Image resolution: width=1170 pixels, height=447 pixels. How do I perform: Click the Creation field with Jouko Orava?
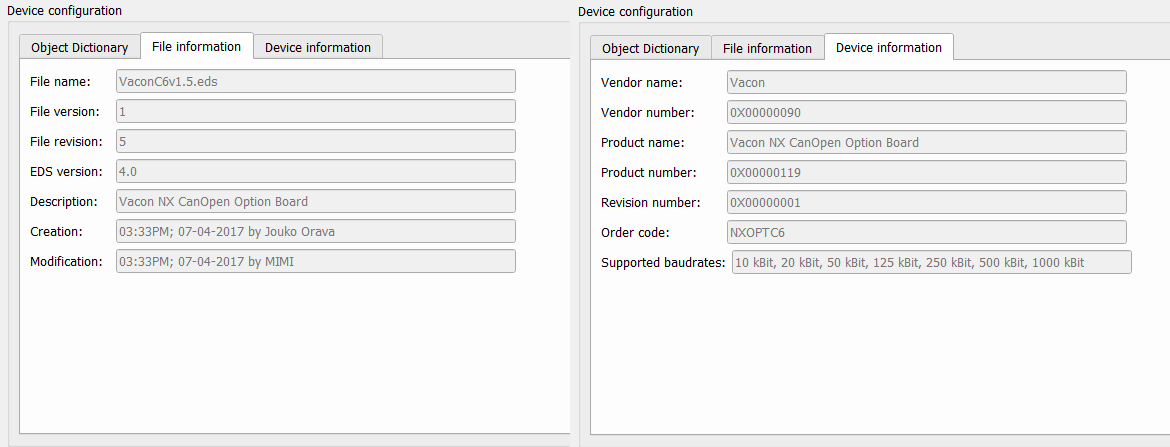click(x=316, y=231)
